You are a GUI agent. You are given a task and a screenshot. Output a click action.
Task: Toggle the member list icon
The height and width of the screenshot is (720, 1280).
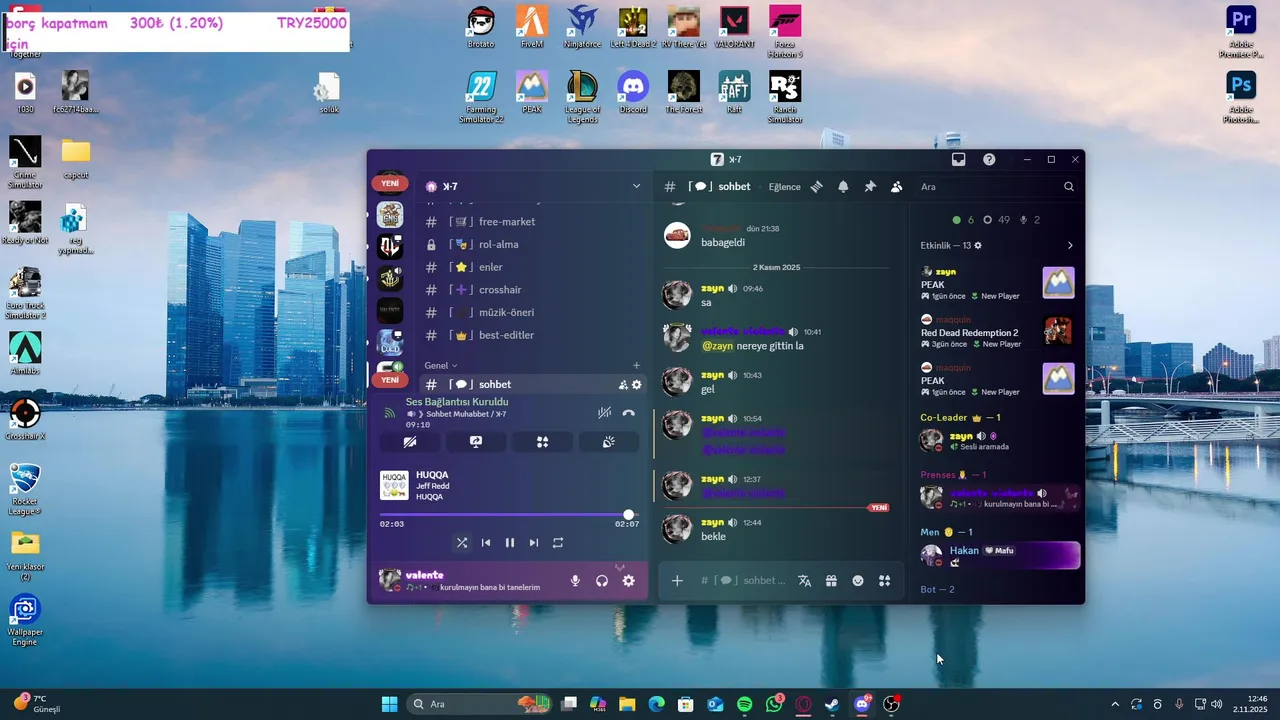coord(896,187)
